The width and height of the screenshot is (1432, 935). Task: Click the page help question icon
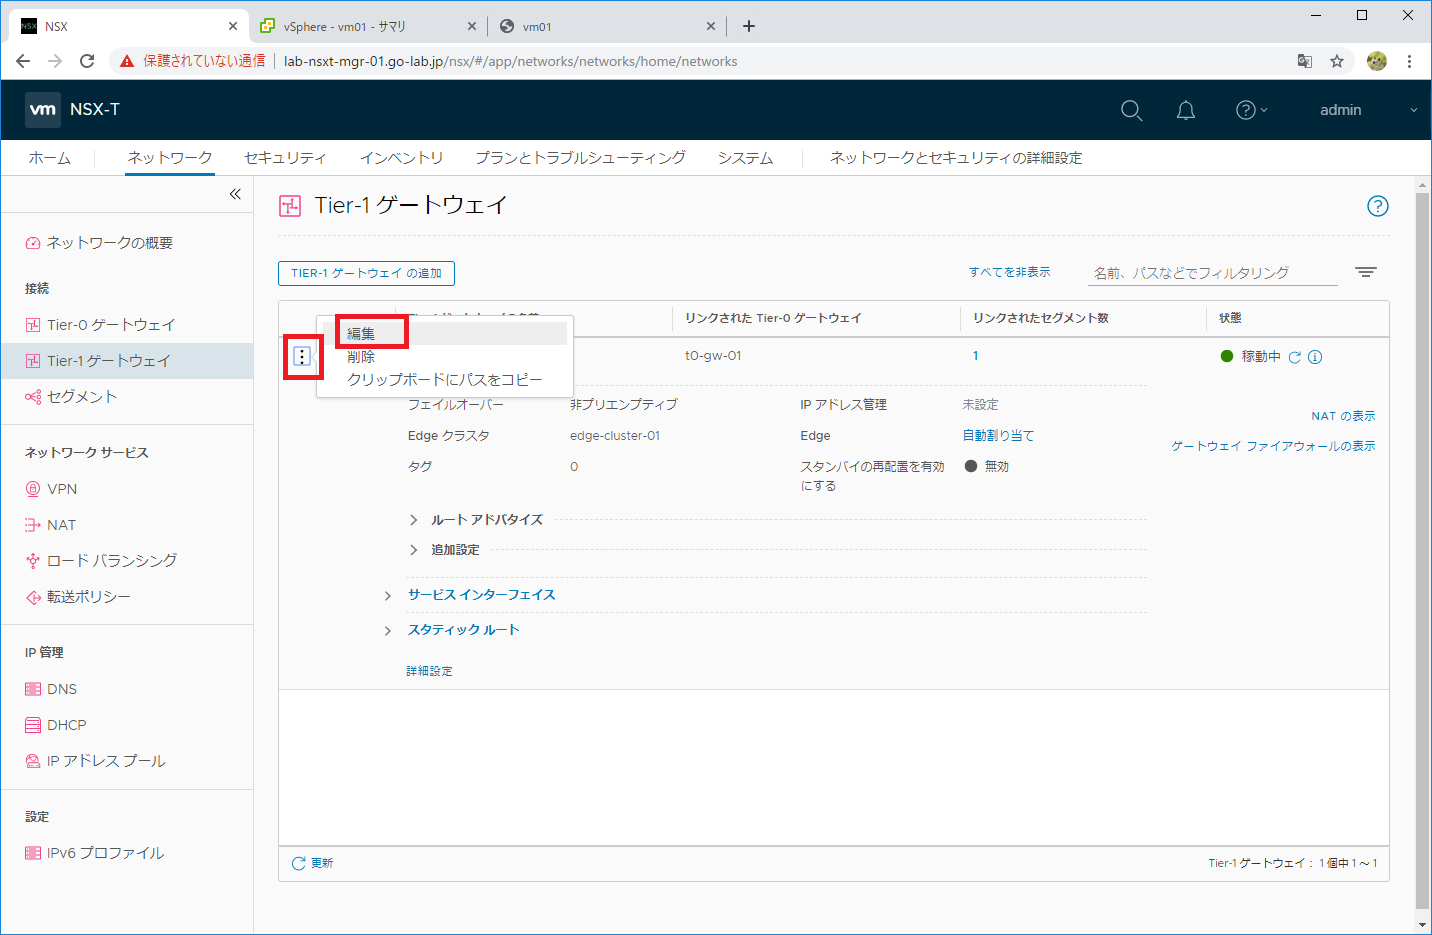click(x=1378, y=206)
